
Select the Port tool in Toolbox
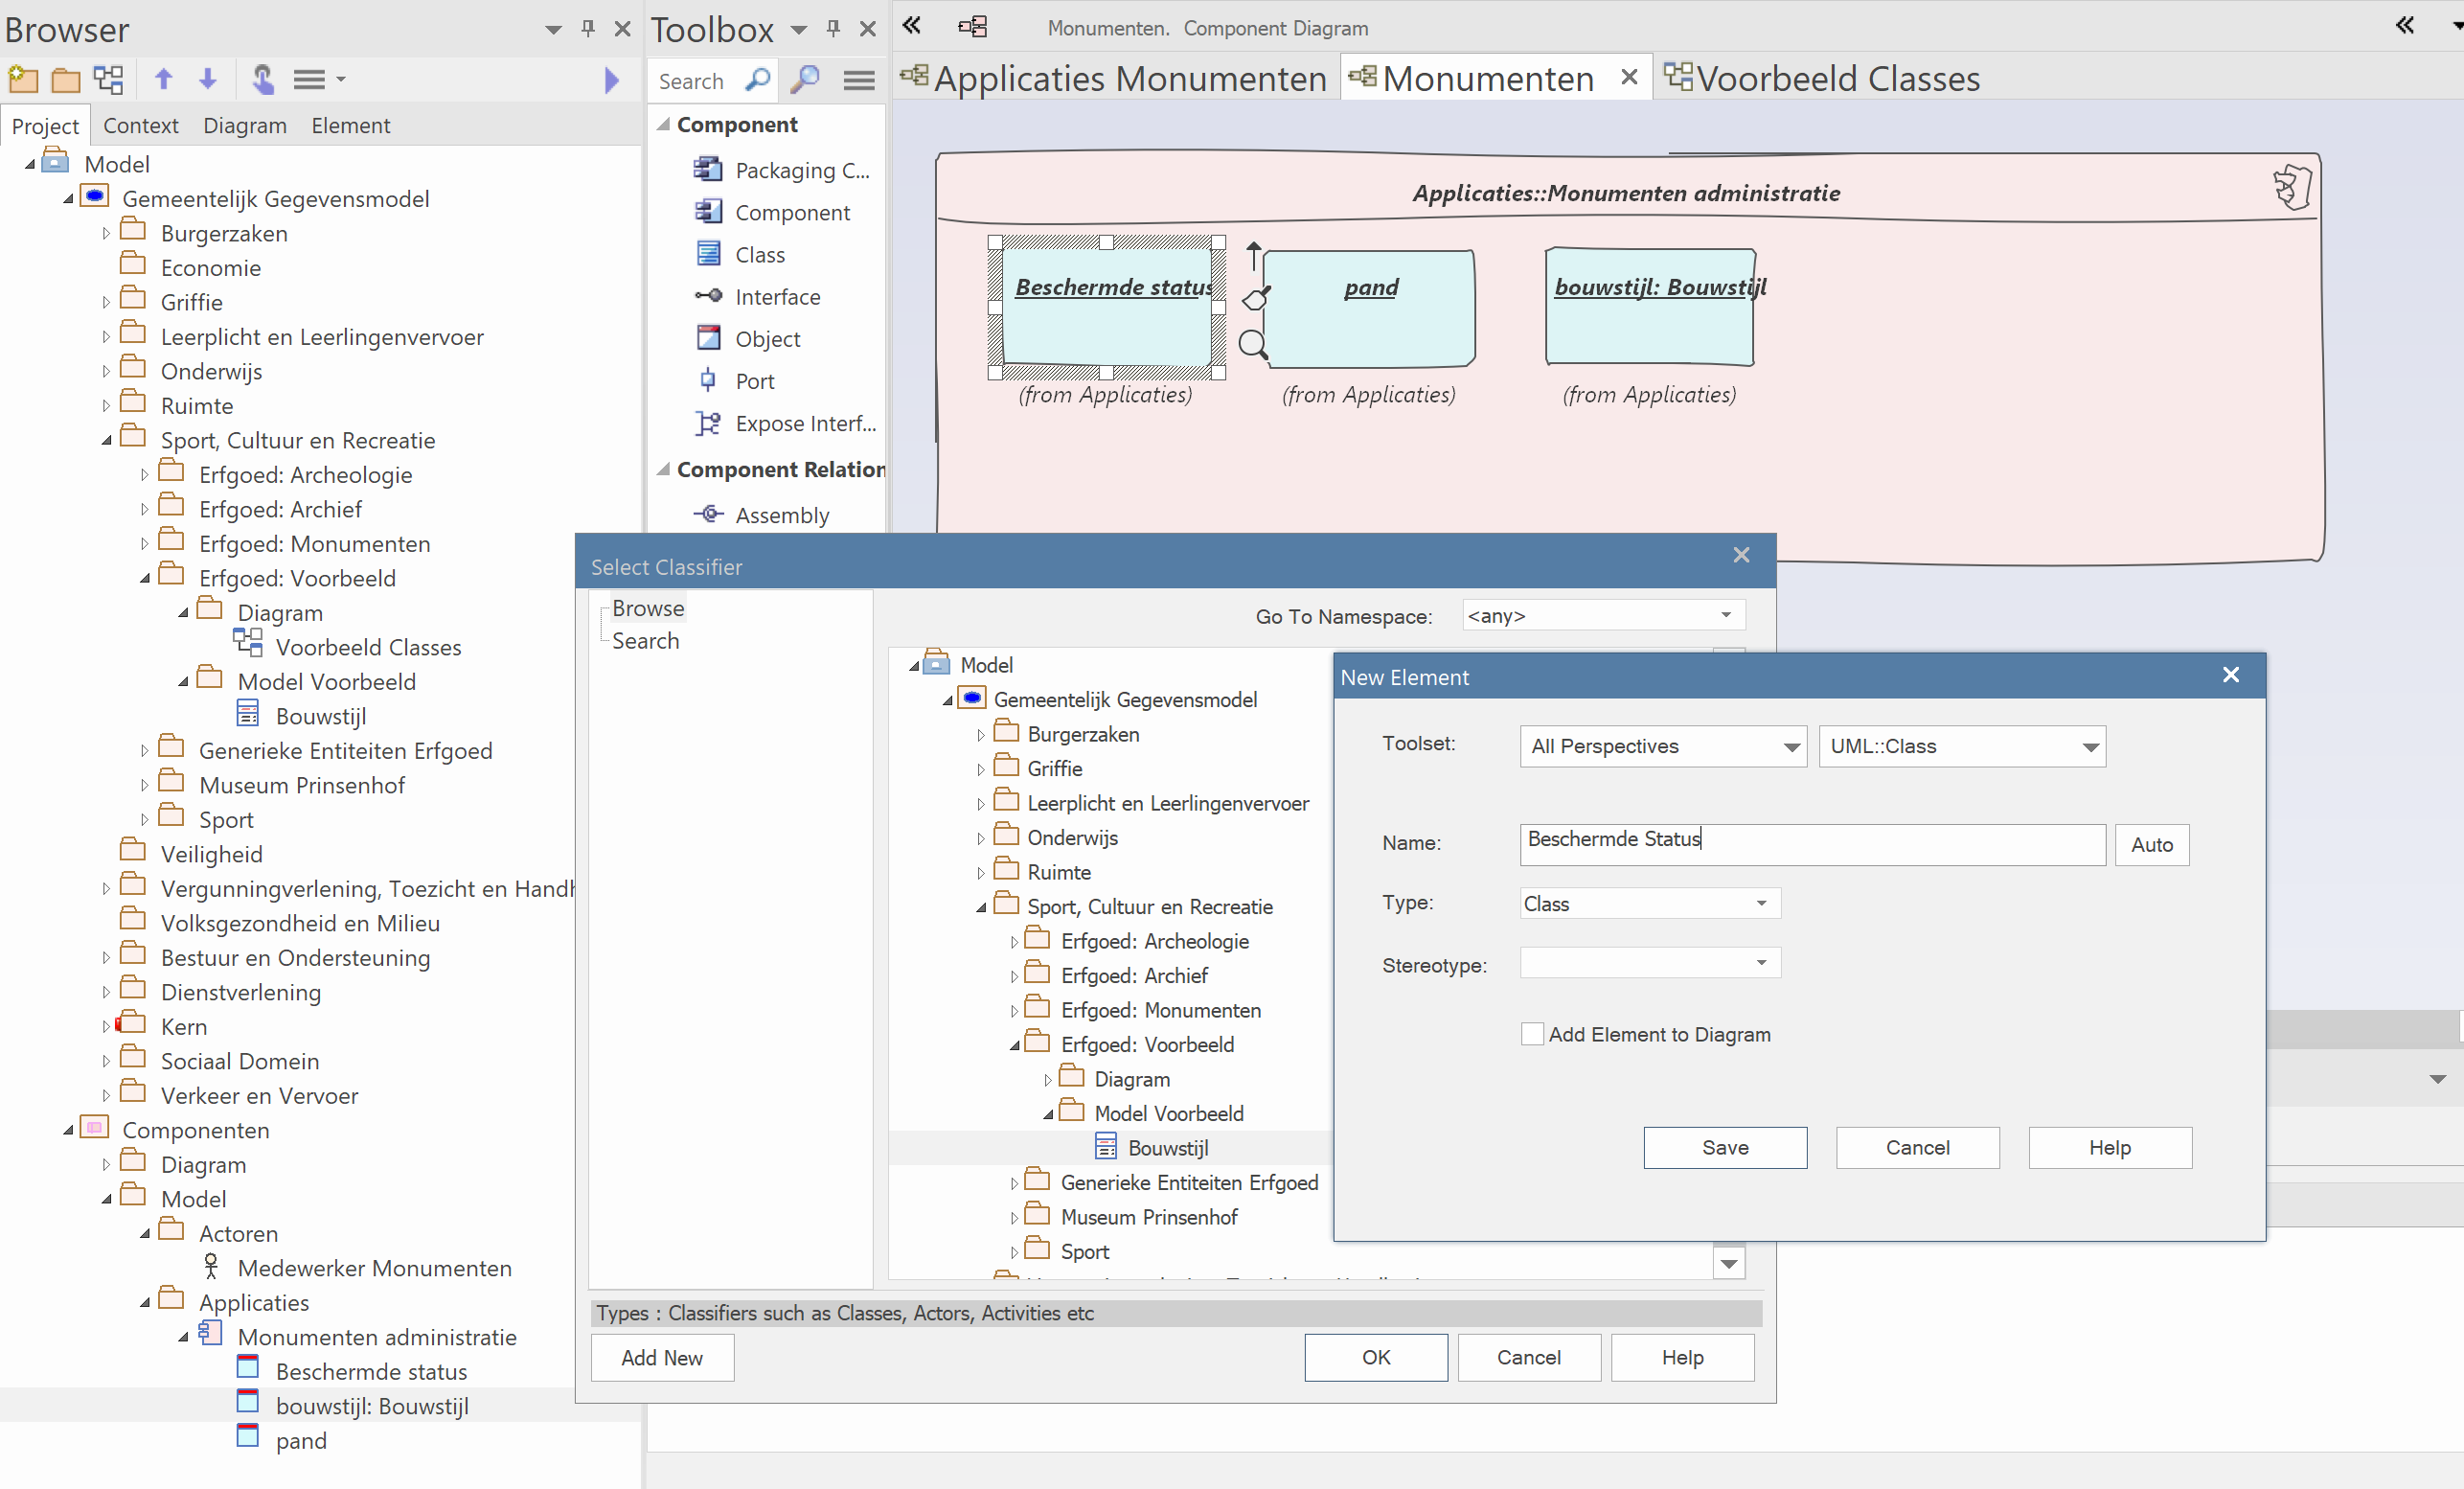pyautogui.click(x=754, y=381)
